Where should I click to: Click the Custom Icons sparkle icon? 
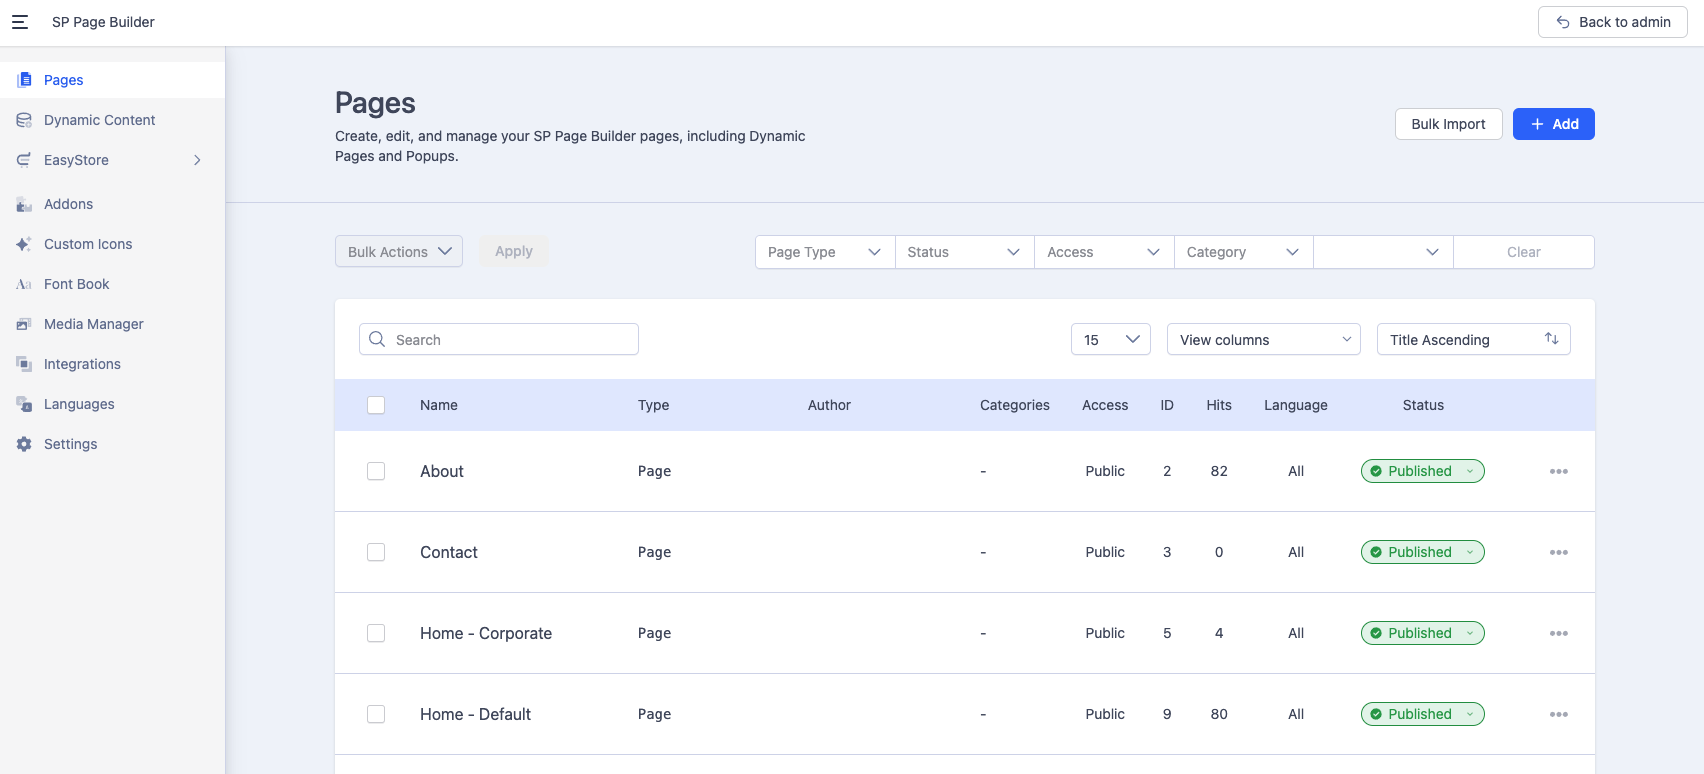coord(24,244)
